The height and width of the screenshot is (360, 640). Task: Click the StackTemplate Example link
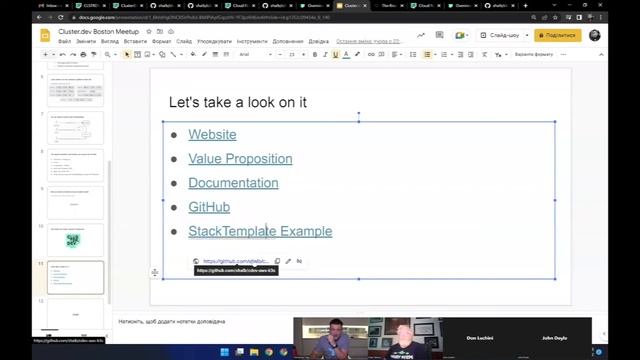click(x=260, y=231)
